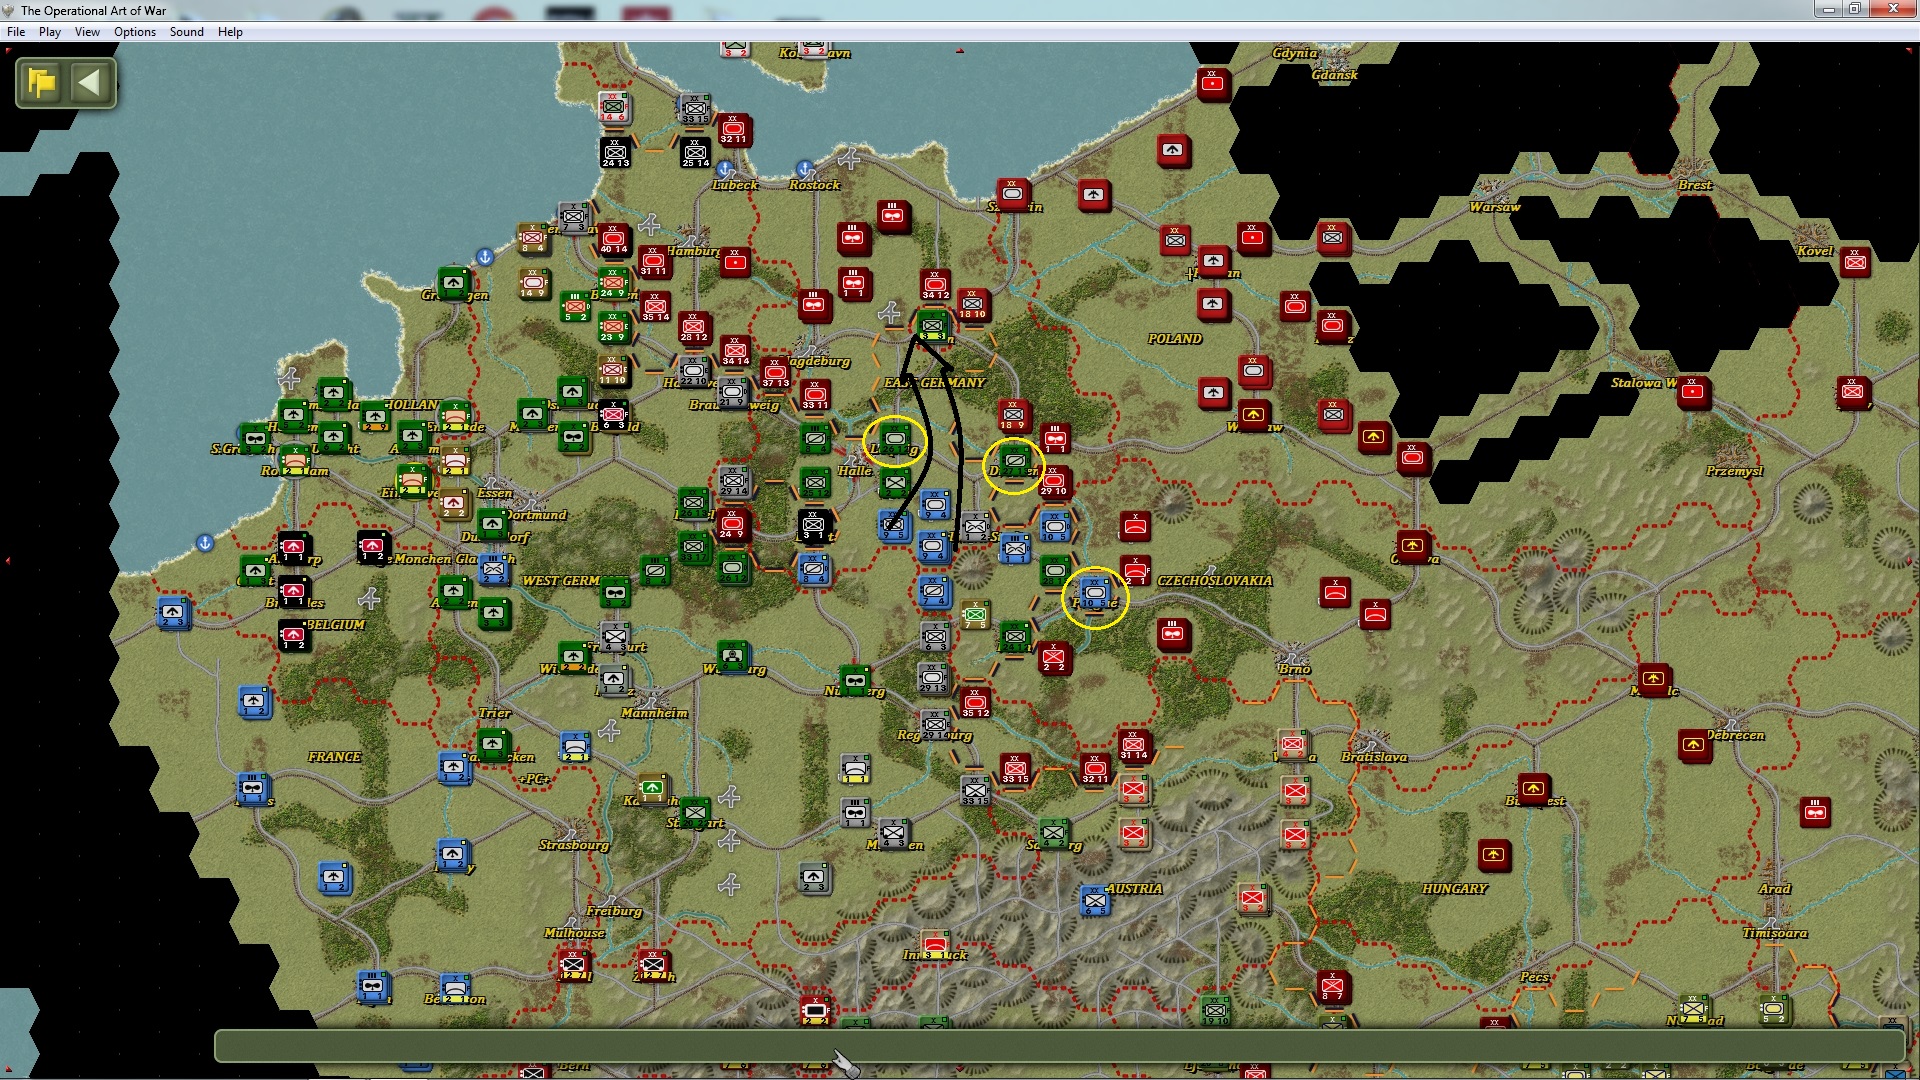Screen dimensions: 1920x1080
Task: Select the red infantry unit 18 10
Action: coord(973,305)
